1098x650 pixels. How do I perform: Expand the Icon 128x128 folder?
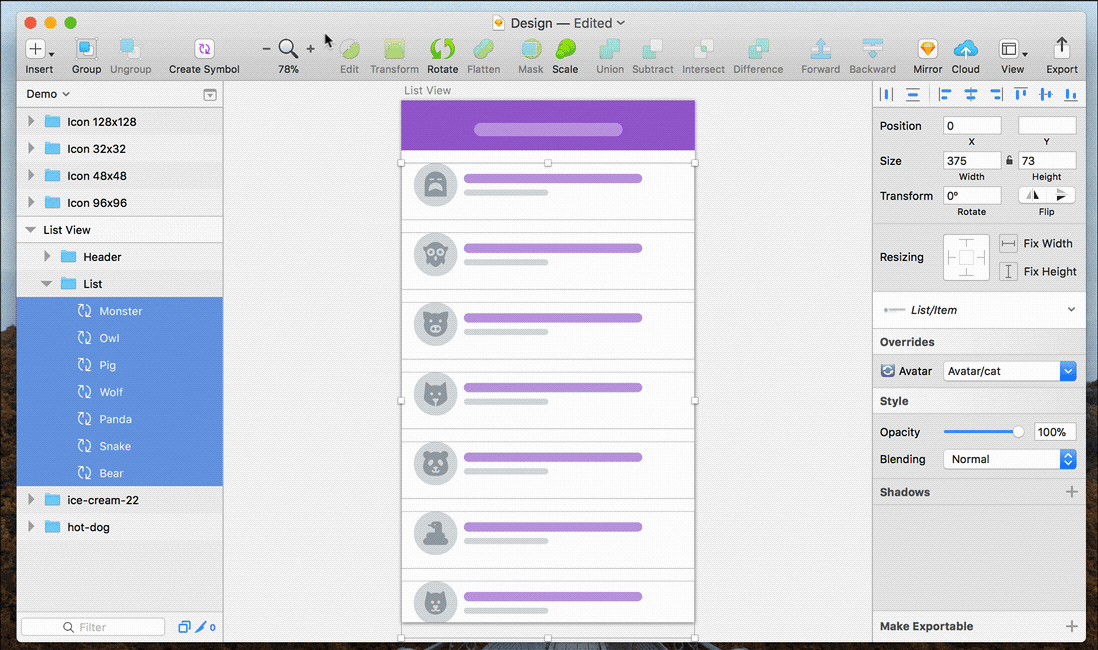tap(31, 121)
